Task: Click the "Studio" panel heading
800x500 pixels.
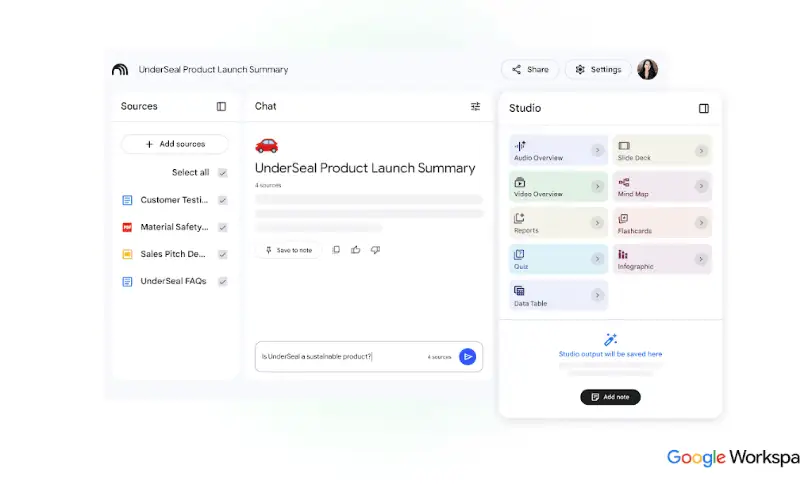Action: tap(524, 108)
